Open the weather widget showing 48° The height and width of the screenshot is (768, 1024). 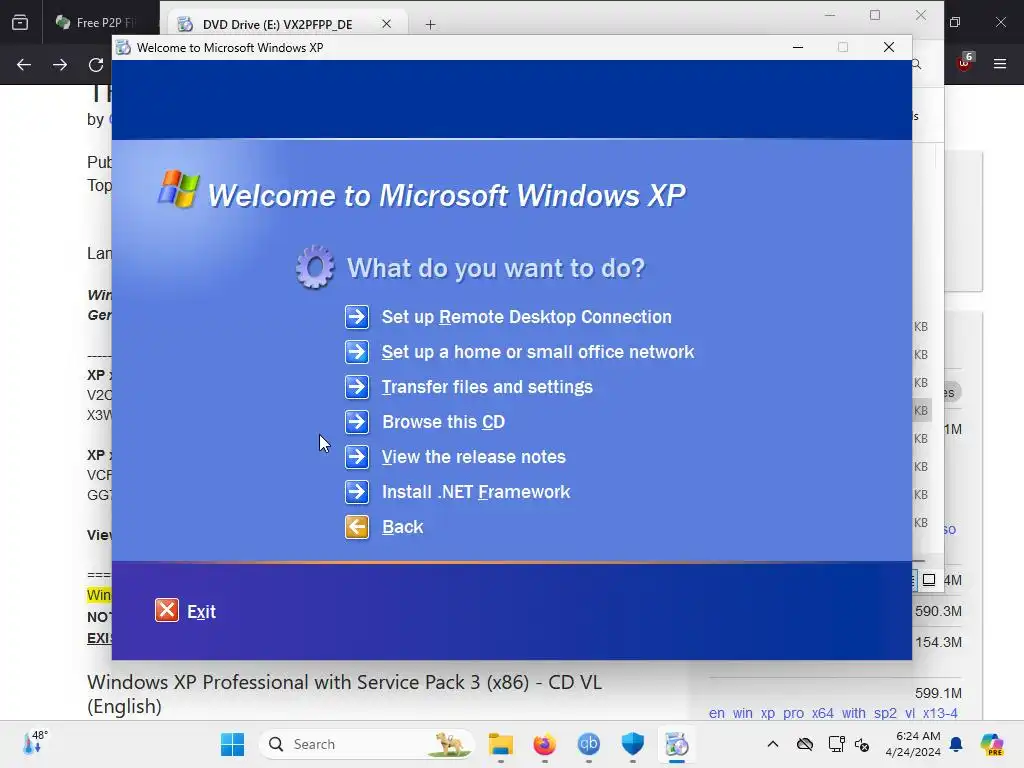point(35,743)
